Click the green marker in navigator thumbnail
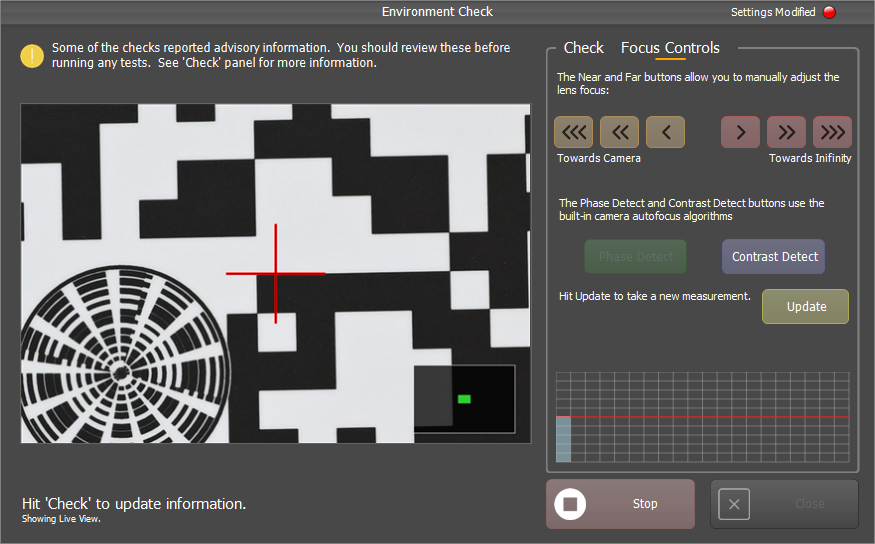This screenshot has width=875, height=544. pos(464,399)
